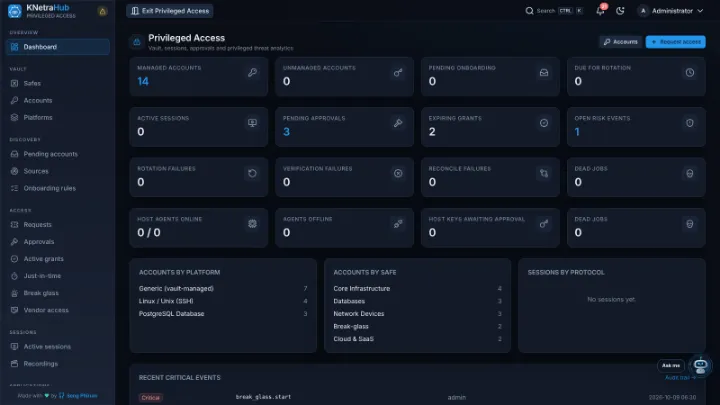Open notifications bell
This screenshot has height=405, width=720.
pyautogui.click(x=600, y=11)
